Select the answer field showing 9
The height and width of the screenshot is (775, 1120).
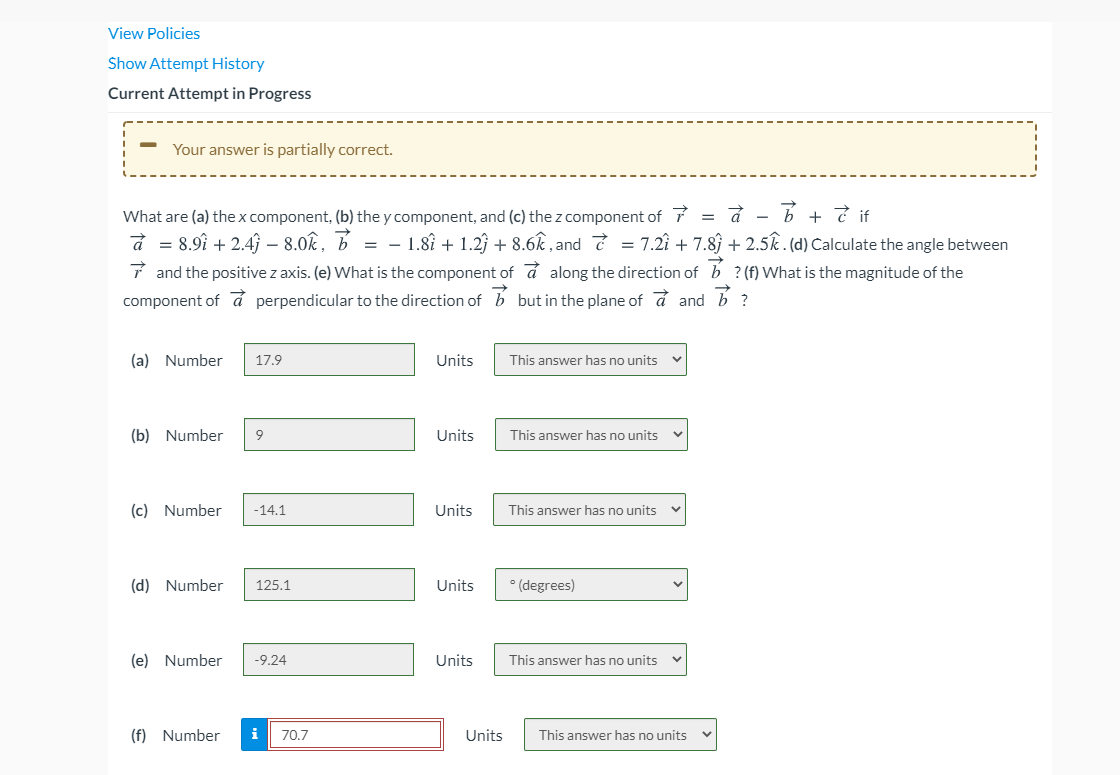pos(329,434)
